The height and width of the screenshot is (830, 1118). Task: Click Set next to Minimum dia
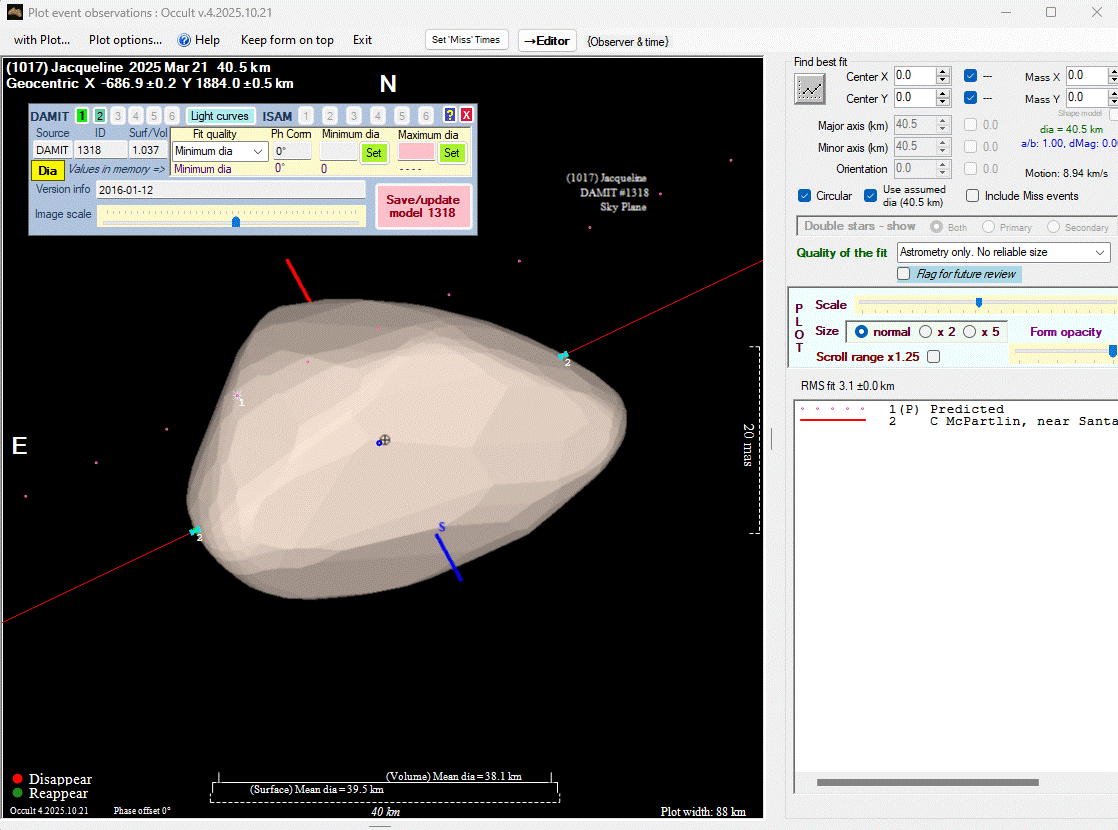point(373,153)
